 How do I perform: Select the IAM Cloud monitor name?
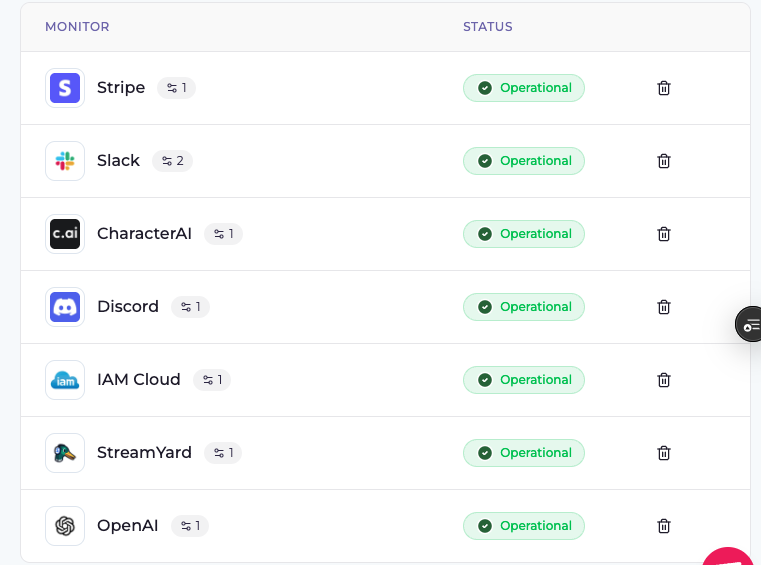139,380
